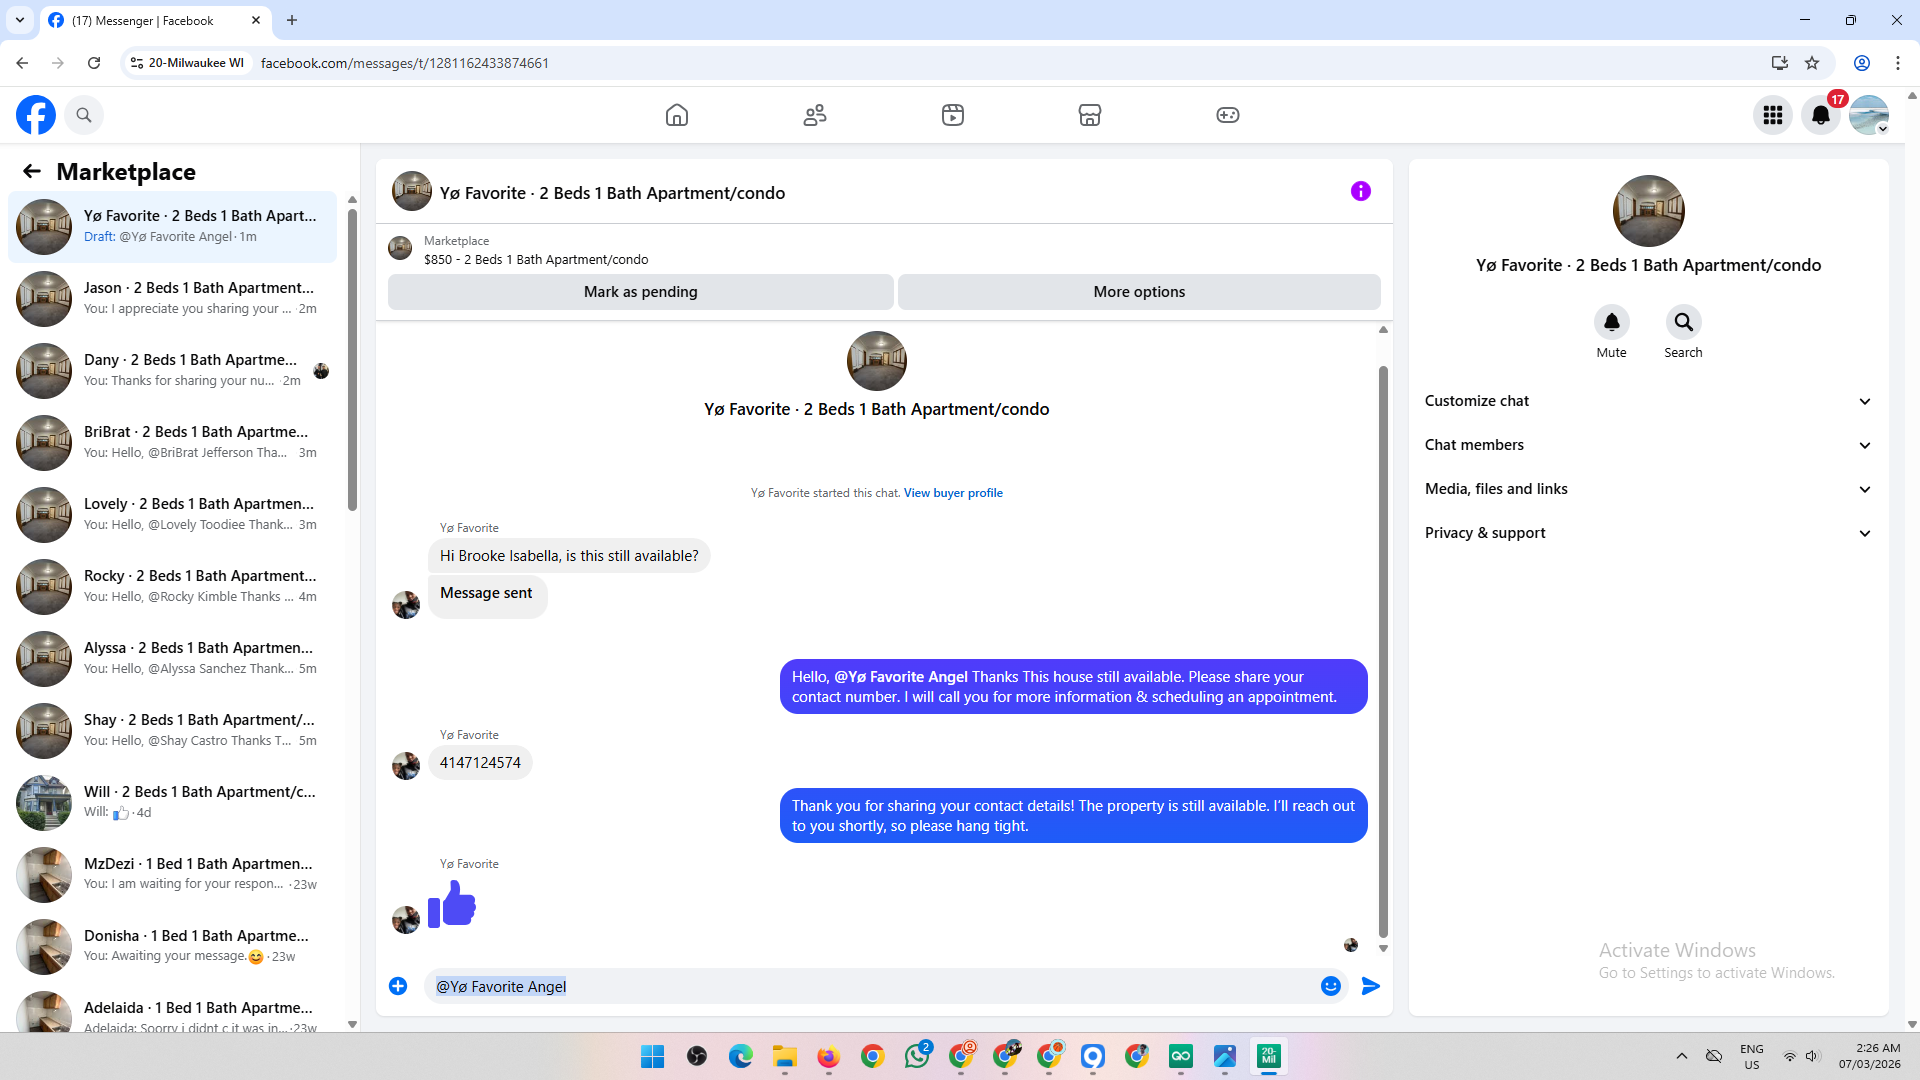Screen dimensions: 1920x1080
Task: Click the Mark as pending button
Action: point(640,292)
